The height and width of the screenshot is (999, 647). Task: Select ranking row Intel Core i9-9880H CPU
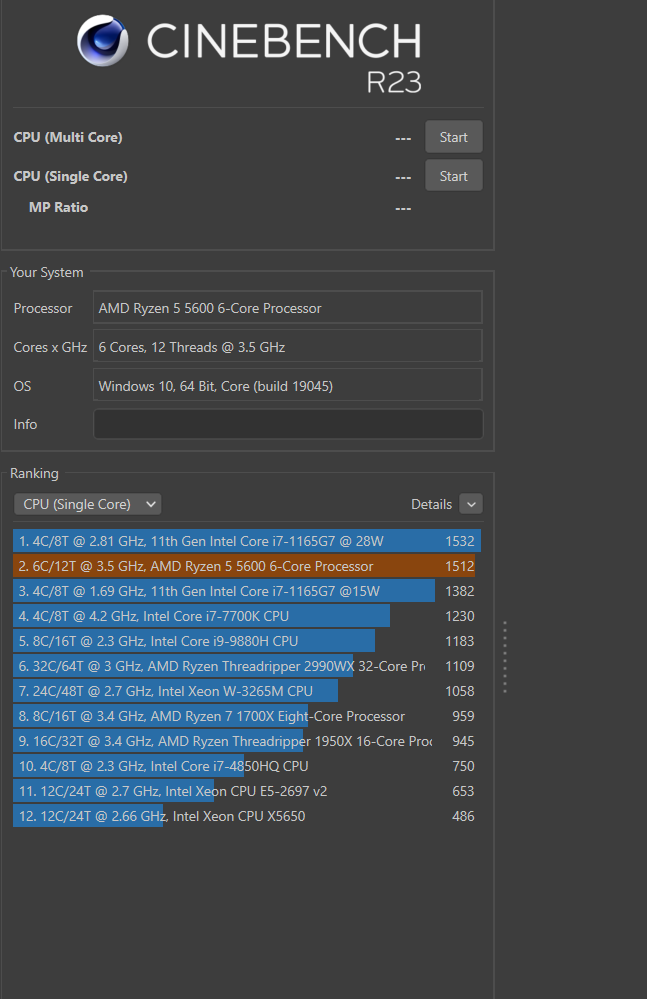click(246, 641)
